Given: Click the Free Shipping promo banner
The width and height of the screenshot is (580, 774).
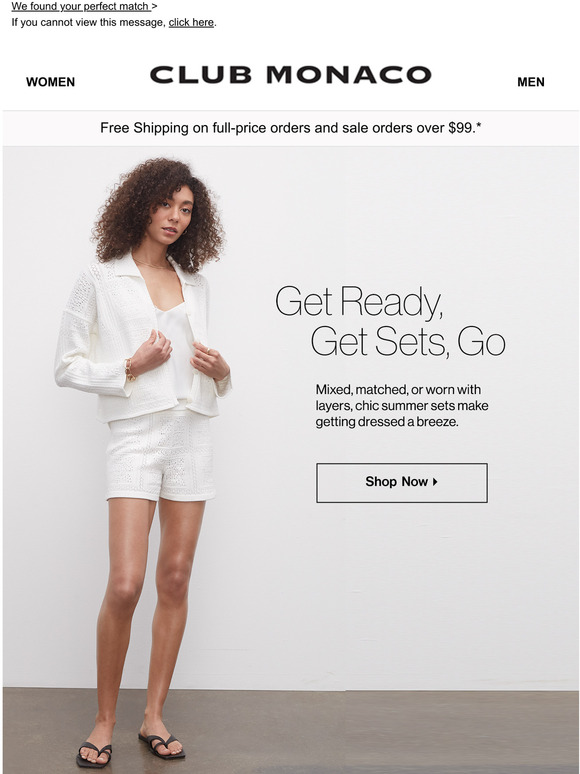Looking at the screenshot, I should (x=291, y=128).
